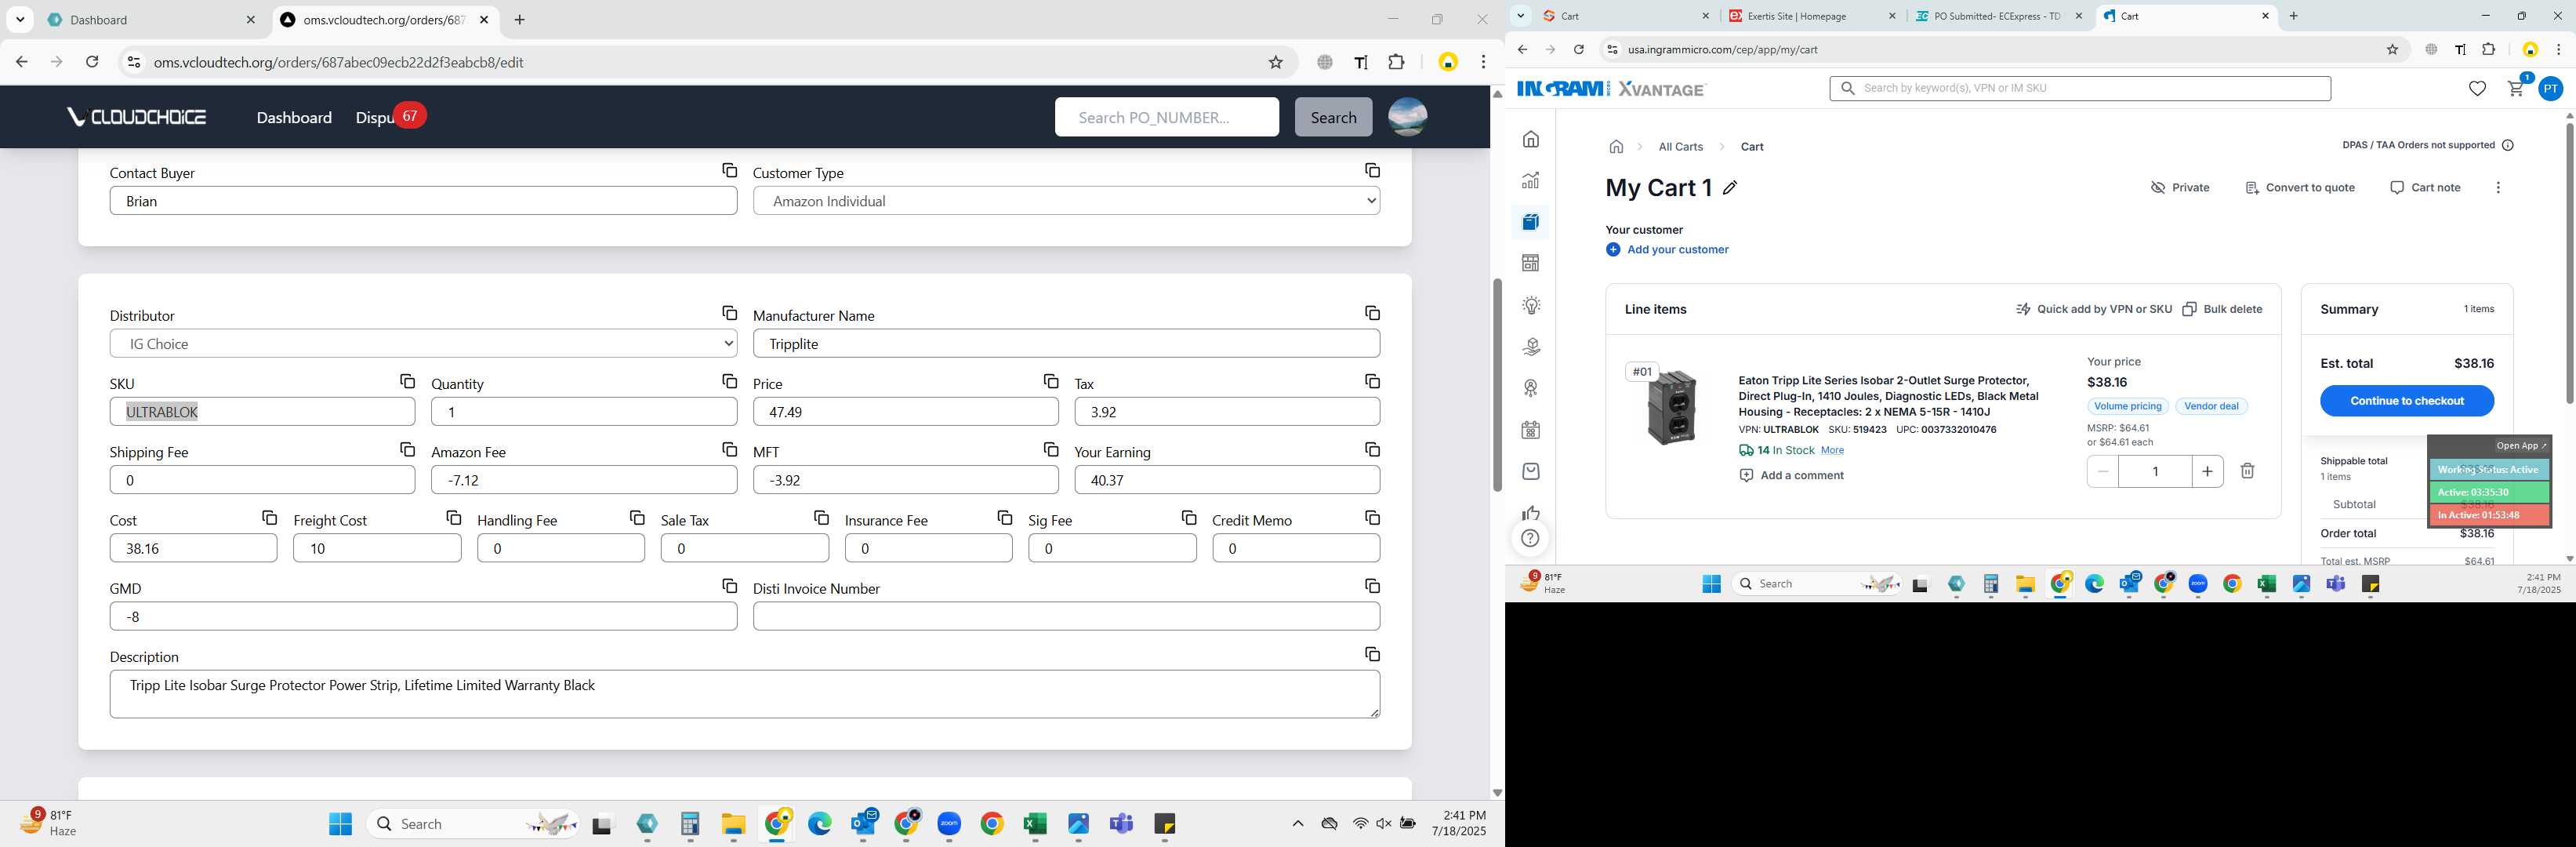Open the Ingram cart icon in header

(x=2516, y=89)
